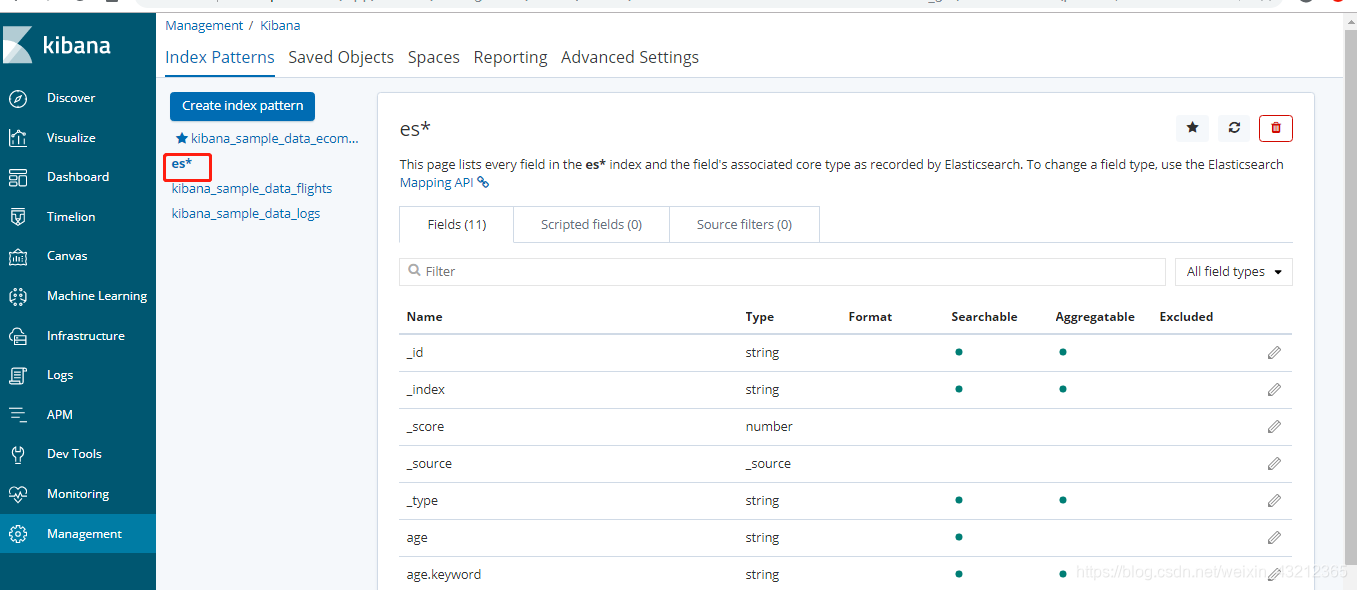Open Machine Learning icon in sidebar
This screenshot has height=590, width=1357.
tap(18, 296)
